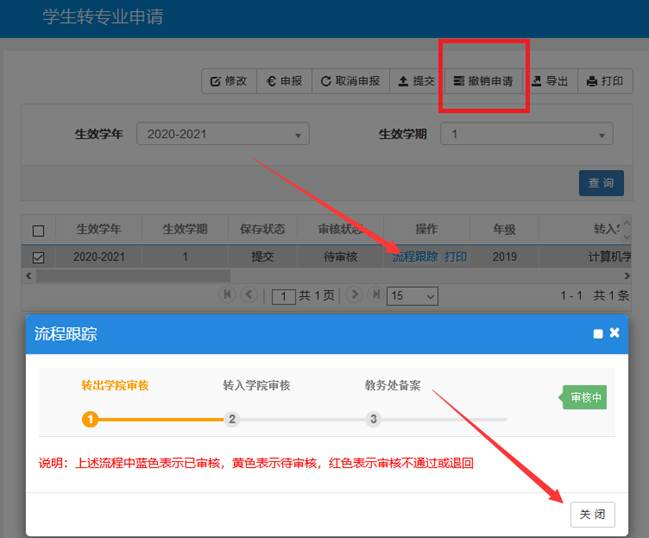Open the 生效学年 dropdown showing 2020-2021
Image resolution: width=649 pixels, height=538 pixels.
[223, 134]
